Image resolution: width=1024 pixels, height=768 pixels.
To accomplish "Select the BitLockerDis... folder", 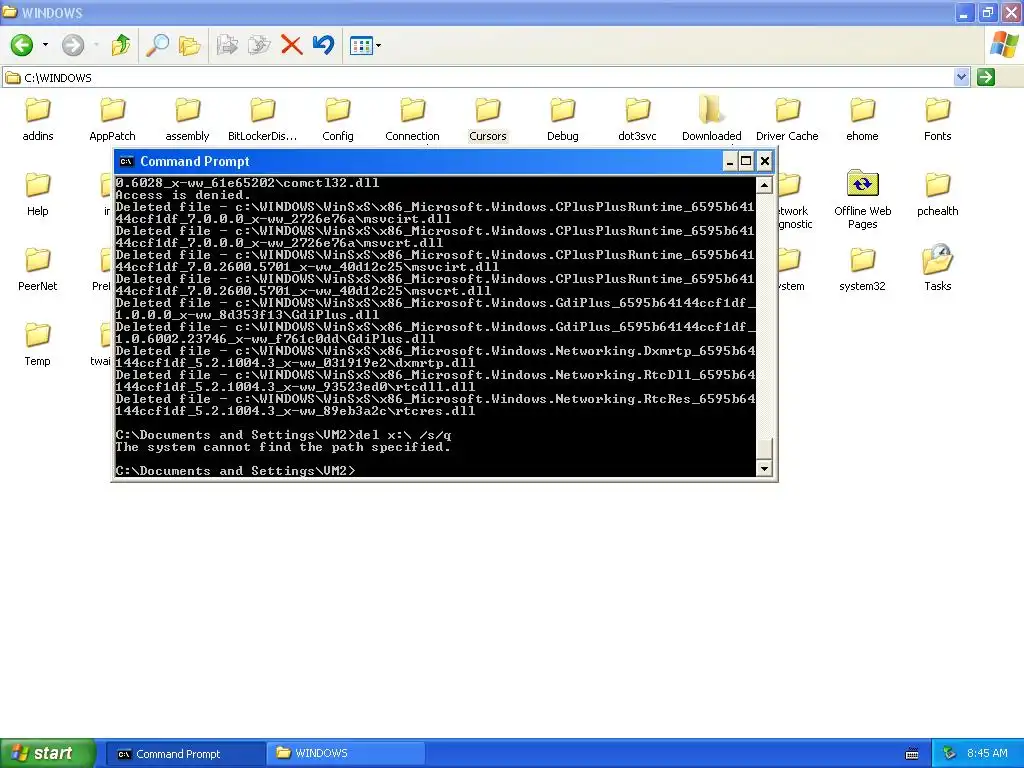I will pyautogui.click(x=263, y=120).
